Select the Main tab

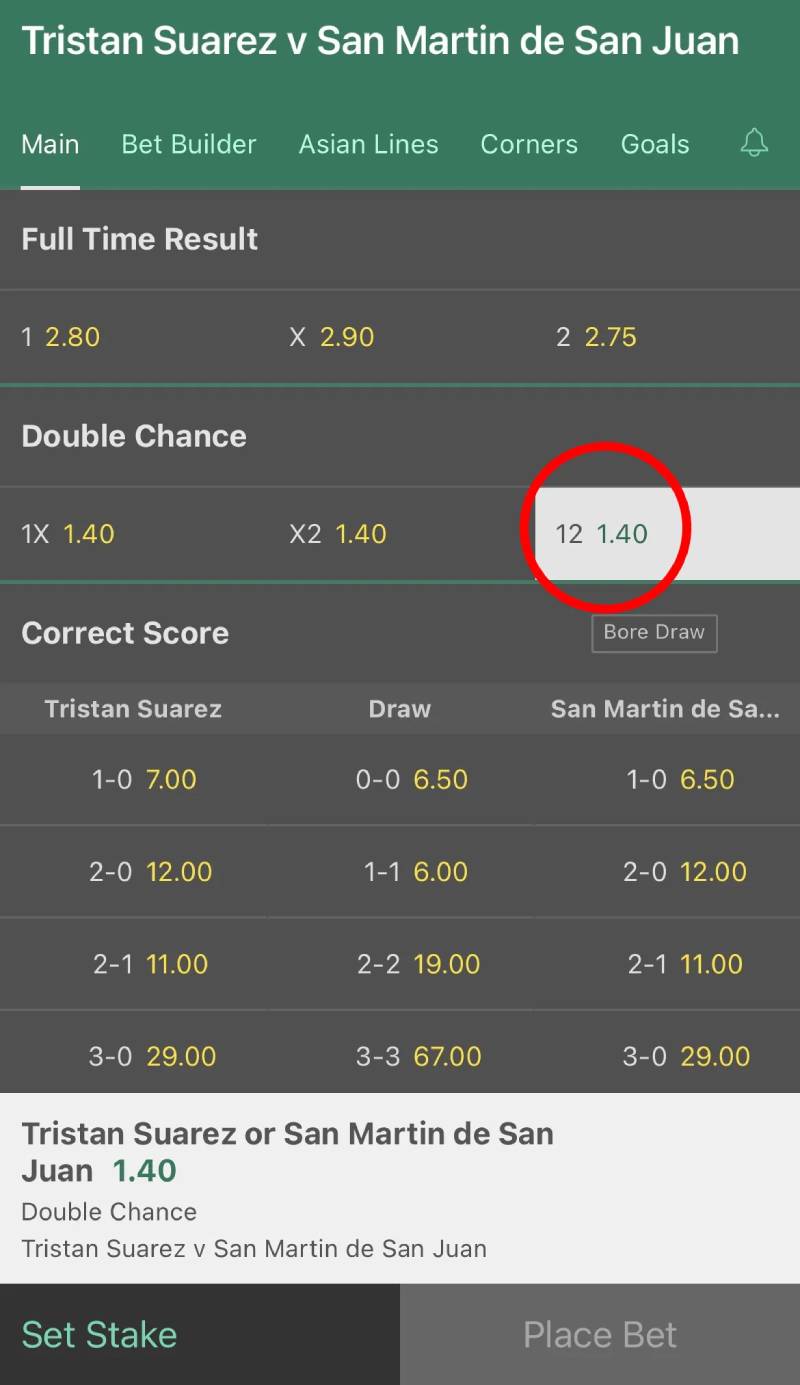50,143
